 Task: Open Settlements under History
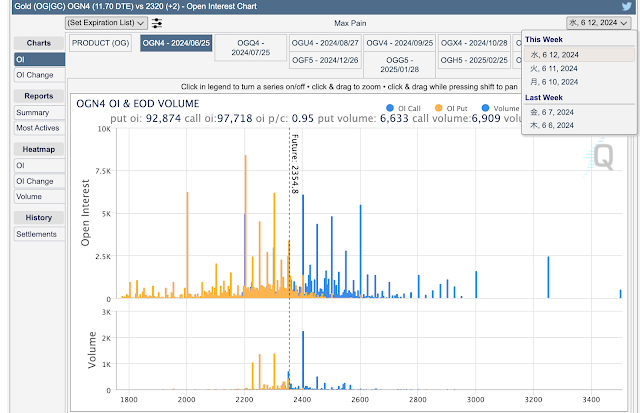[x=40, y=234]
